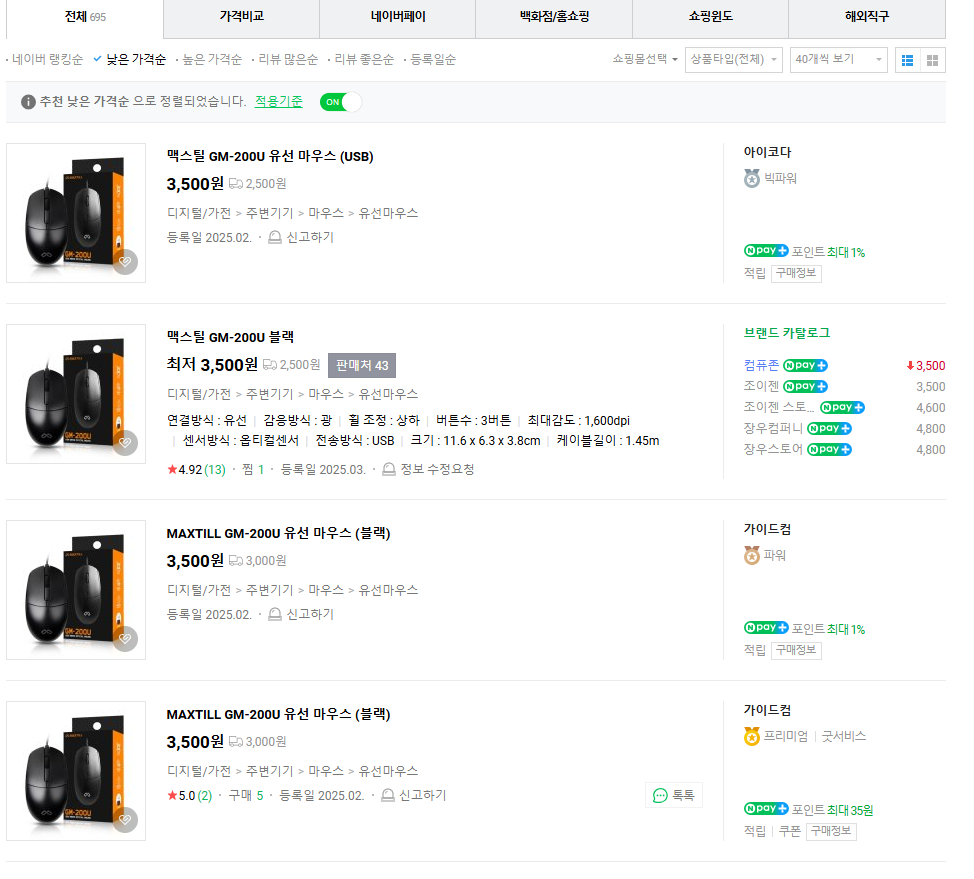
Task: Switch to list view layout icon
Action: point(908,60)
